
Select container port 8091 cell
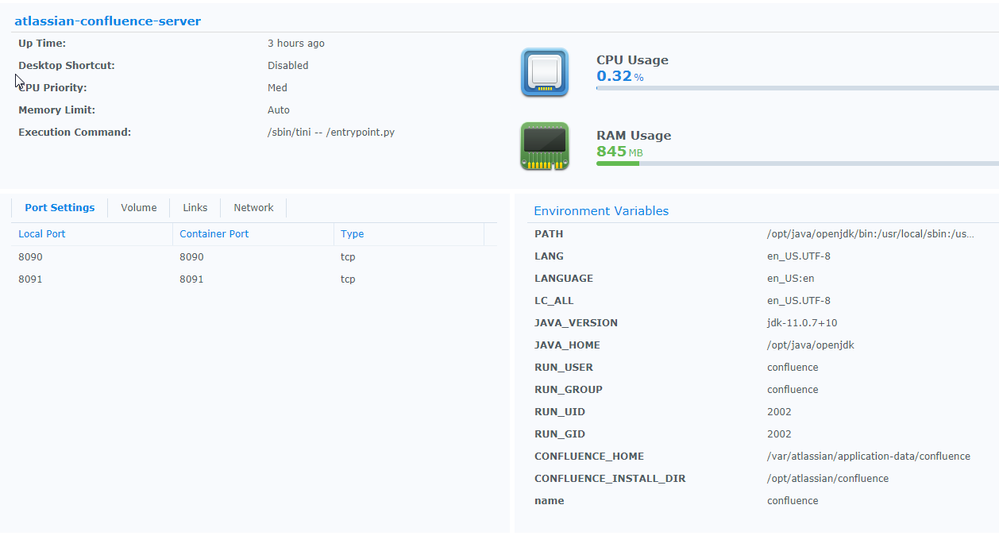[x=192, y=279]
